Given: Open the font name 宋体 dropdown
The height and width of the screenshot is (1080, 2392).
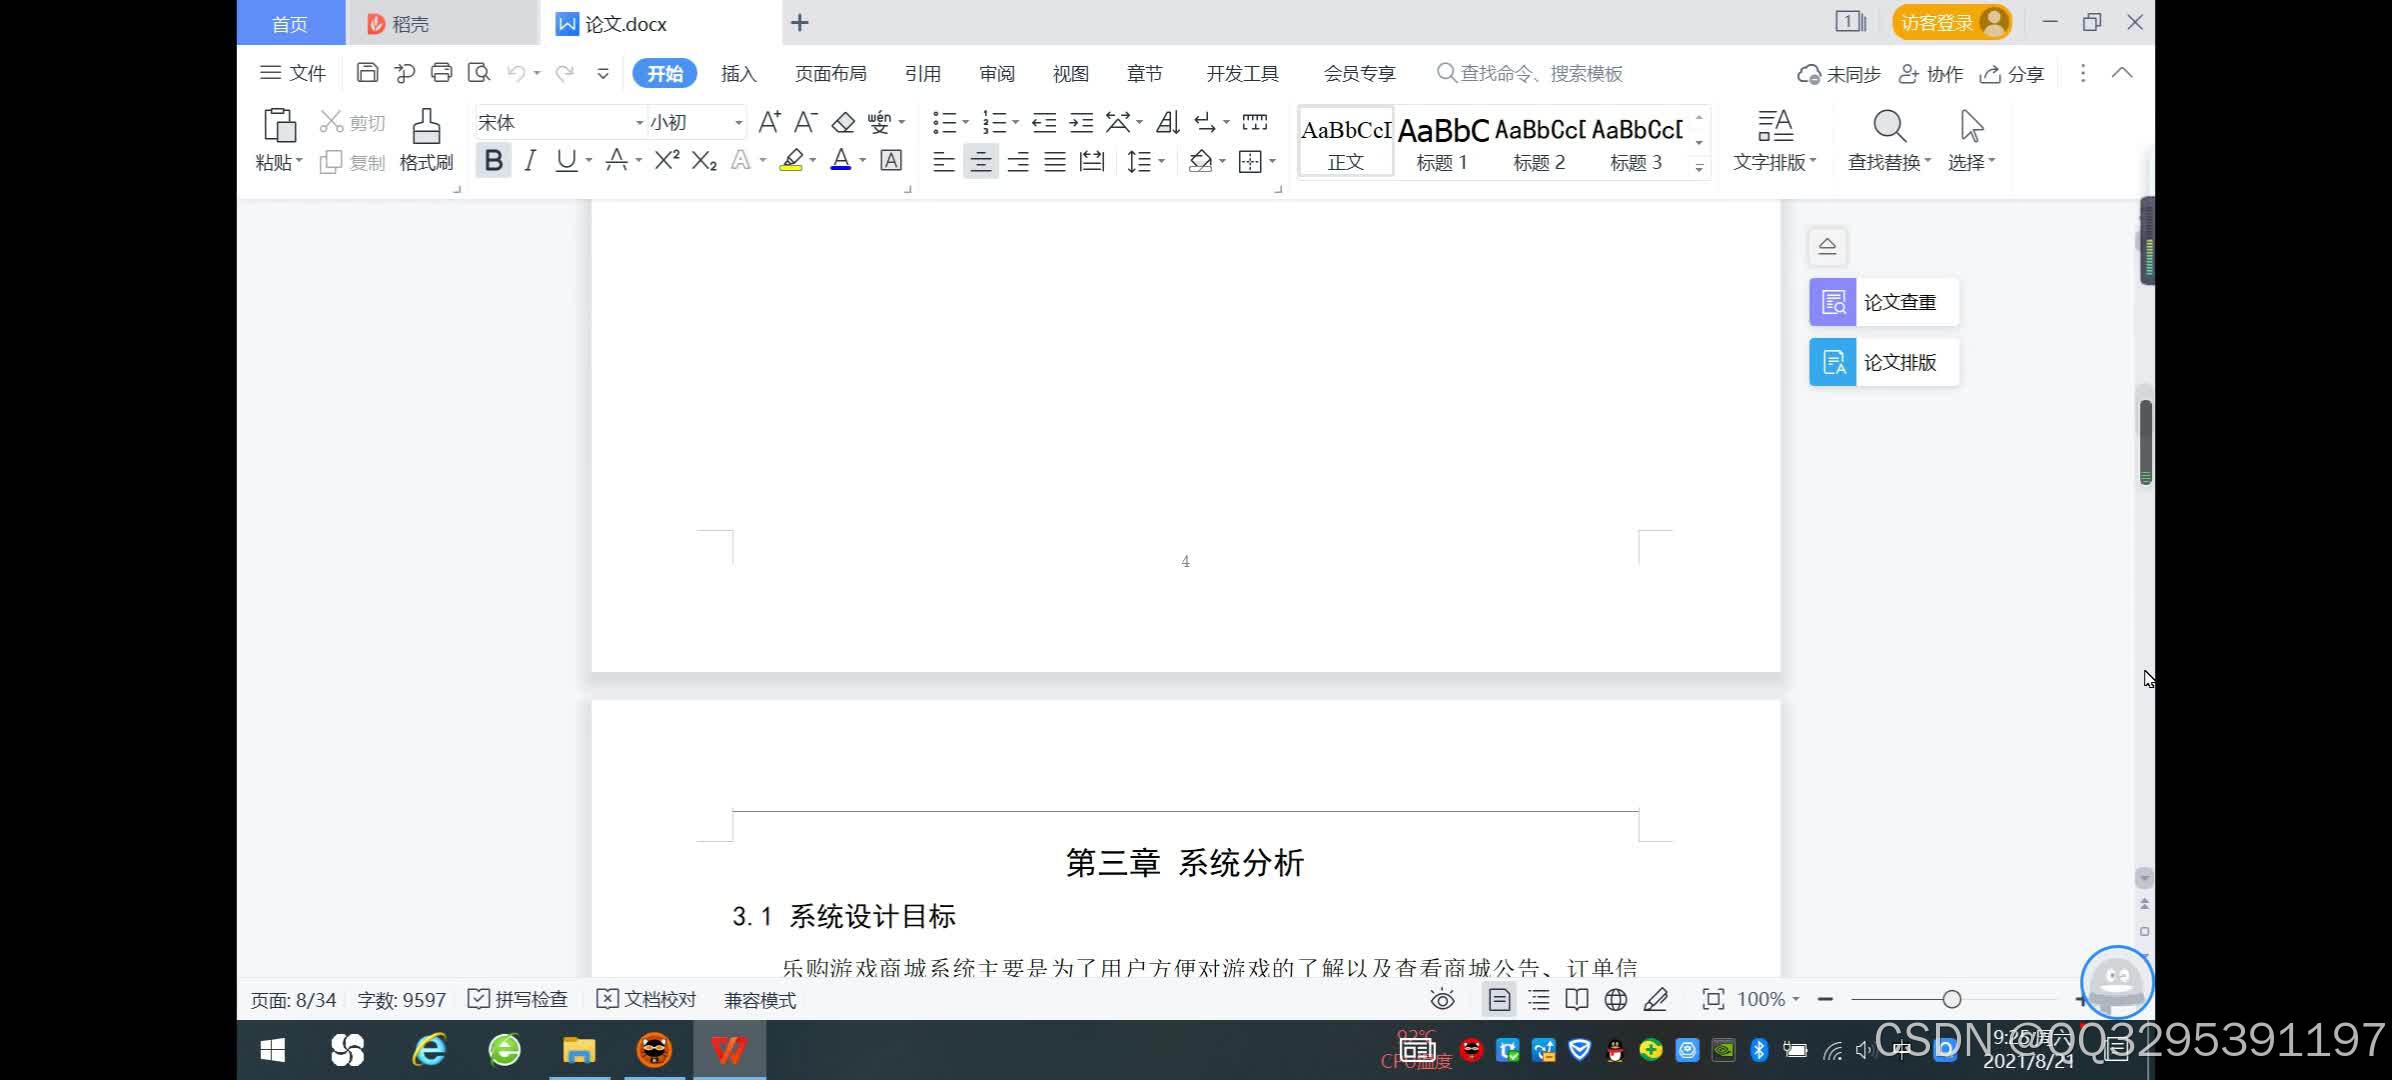Looking at the screenshot, I should [x=640, y=123].
